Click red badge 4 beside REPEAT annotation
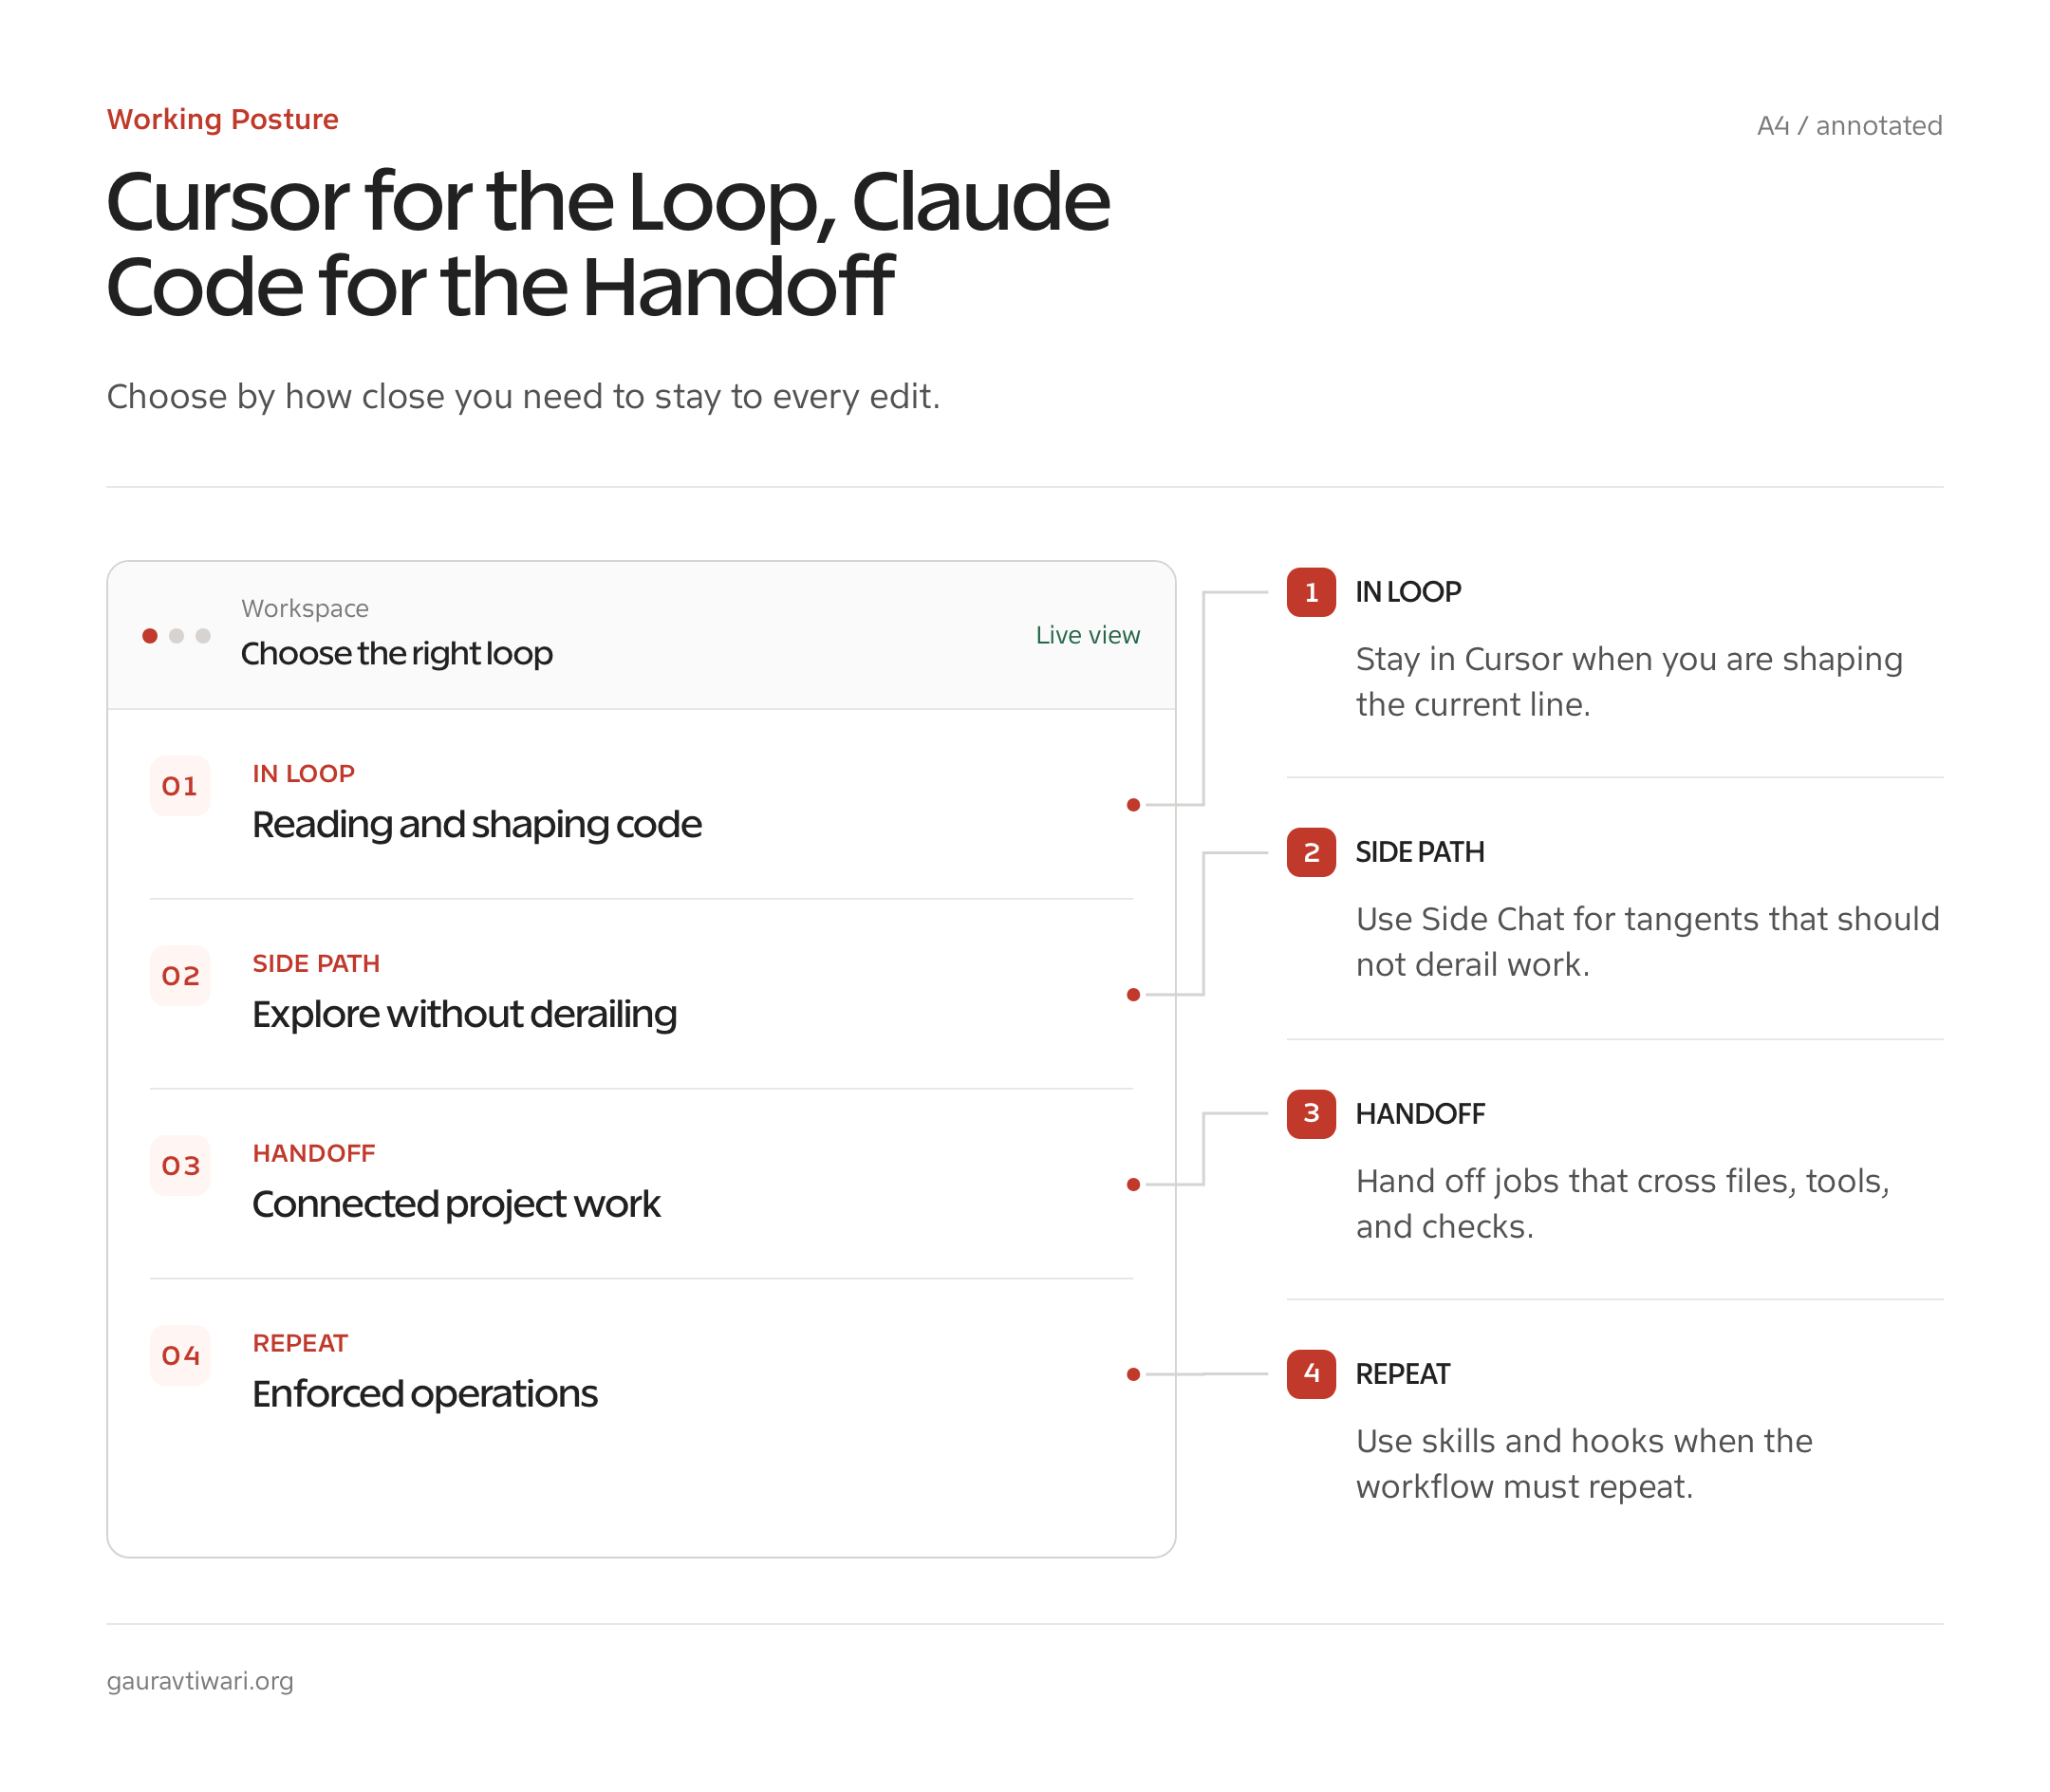 (1311, 1374)
